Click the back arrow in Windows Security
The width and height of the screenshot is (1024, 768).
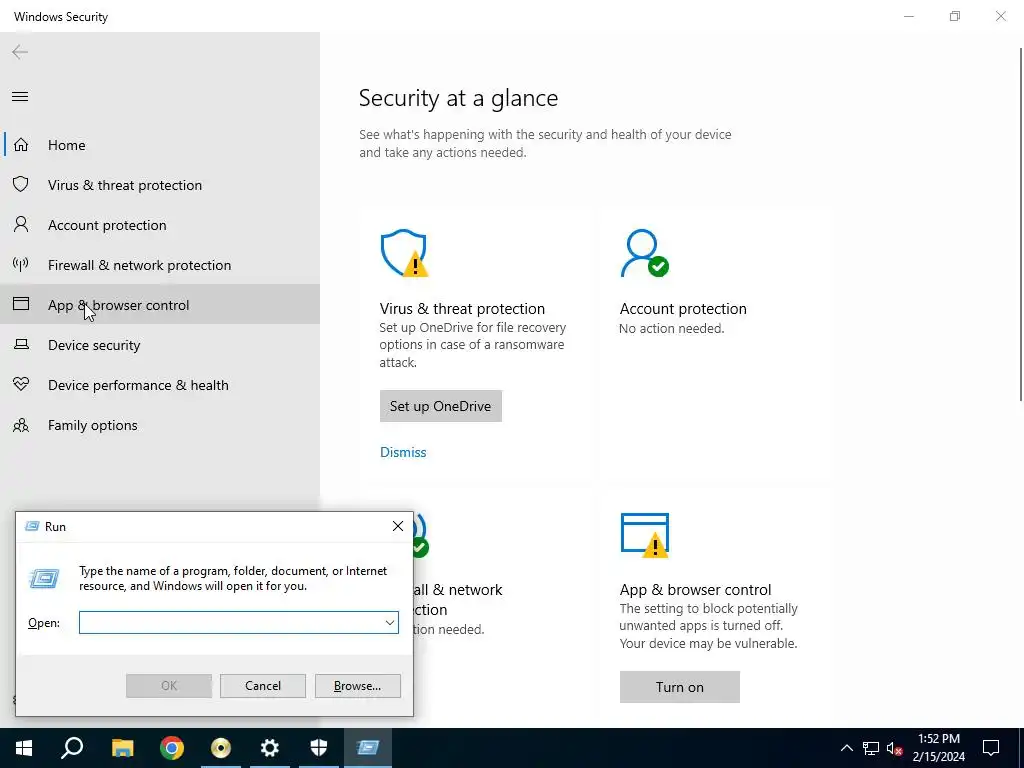pyautogui.click(x=20, y=52)
